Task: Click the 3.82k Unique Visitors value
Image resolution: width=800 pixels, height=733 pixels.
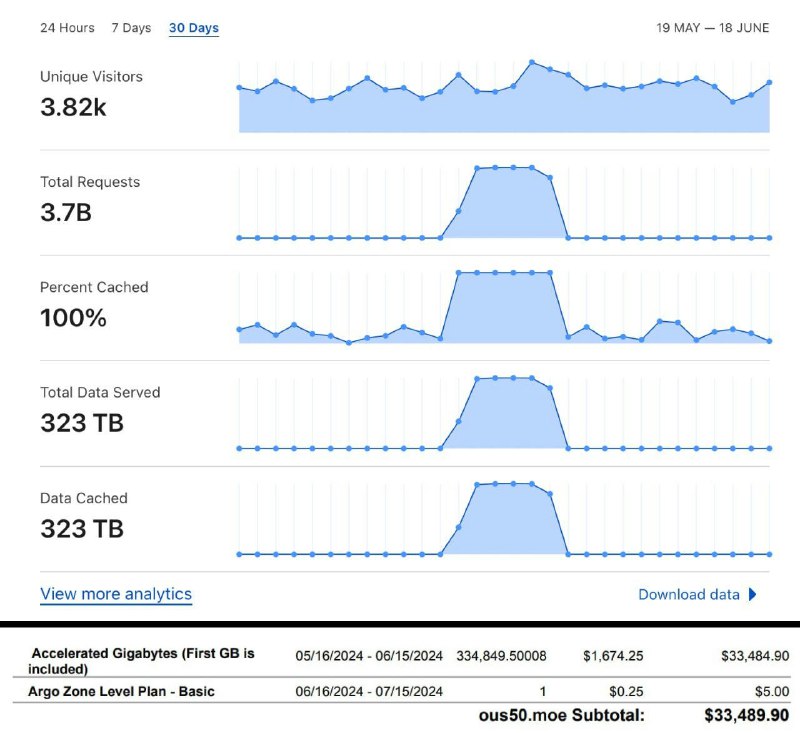Action: point(73,108)
